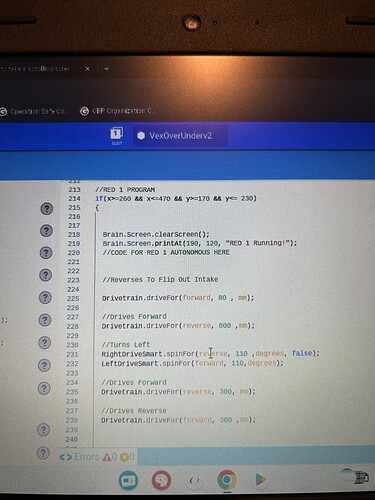
Task: Open the help icon beside line 235
Action: [x=44, y=388]
